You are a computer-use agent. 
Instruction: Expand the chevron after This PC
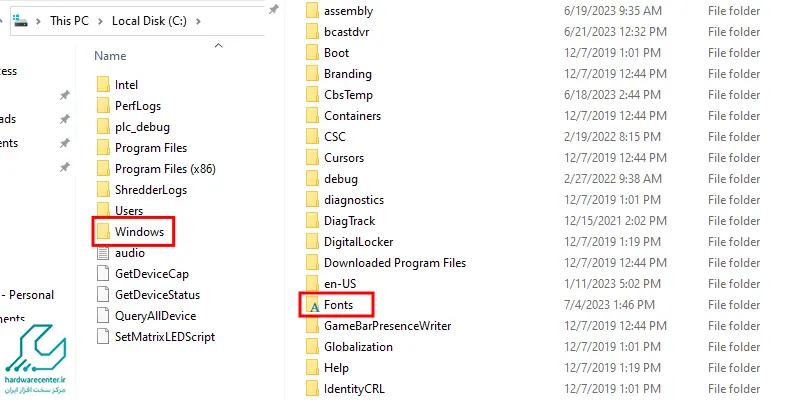point(101,21)
